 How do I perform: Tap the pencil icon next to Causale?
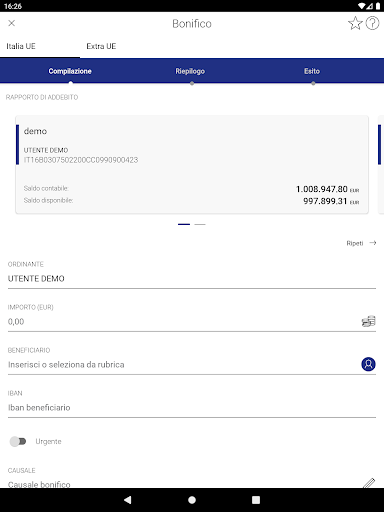[369, 483]
